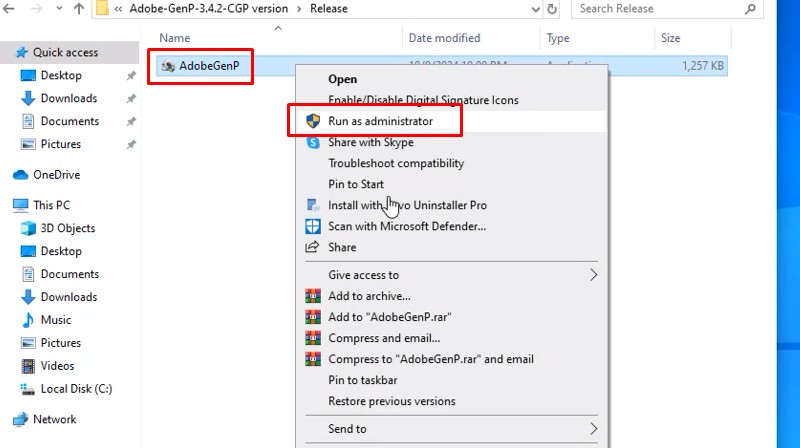Click the refresh button beside address bar
The image size is (800, 448).
[x=554, y=9]
